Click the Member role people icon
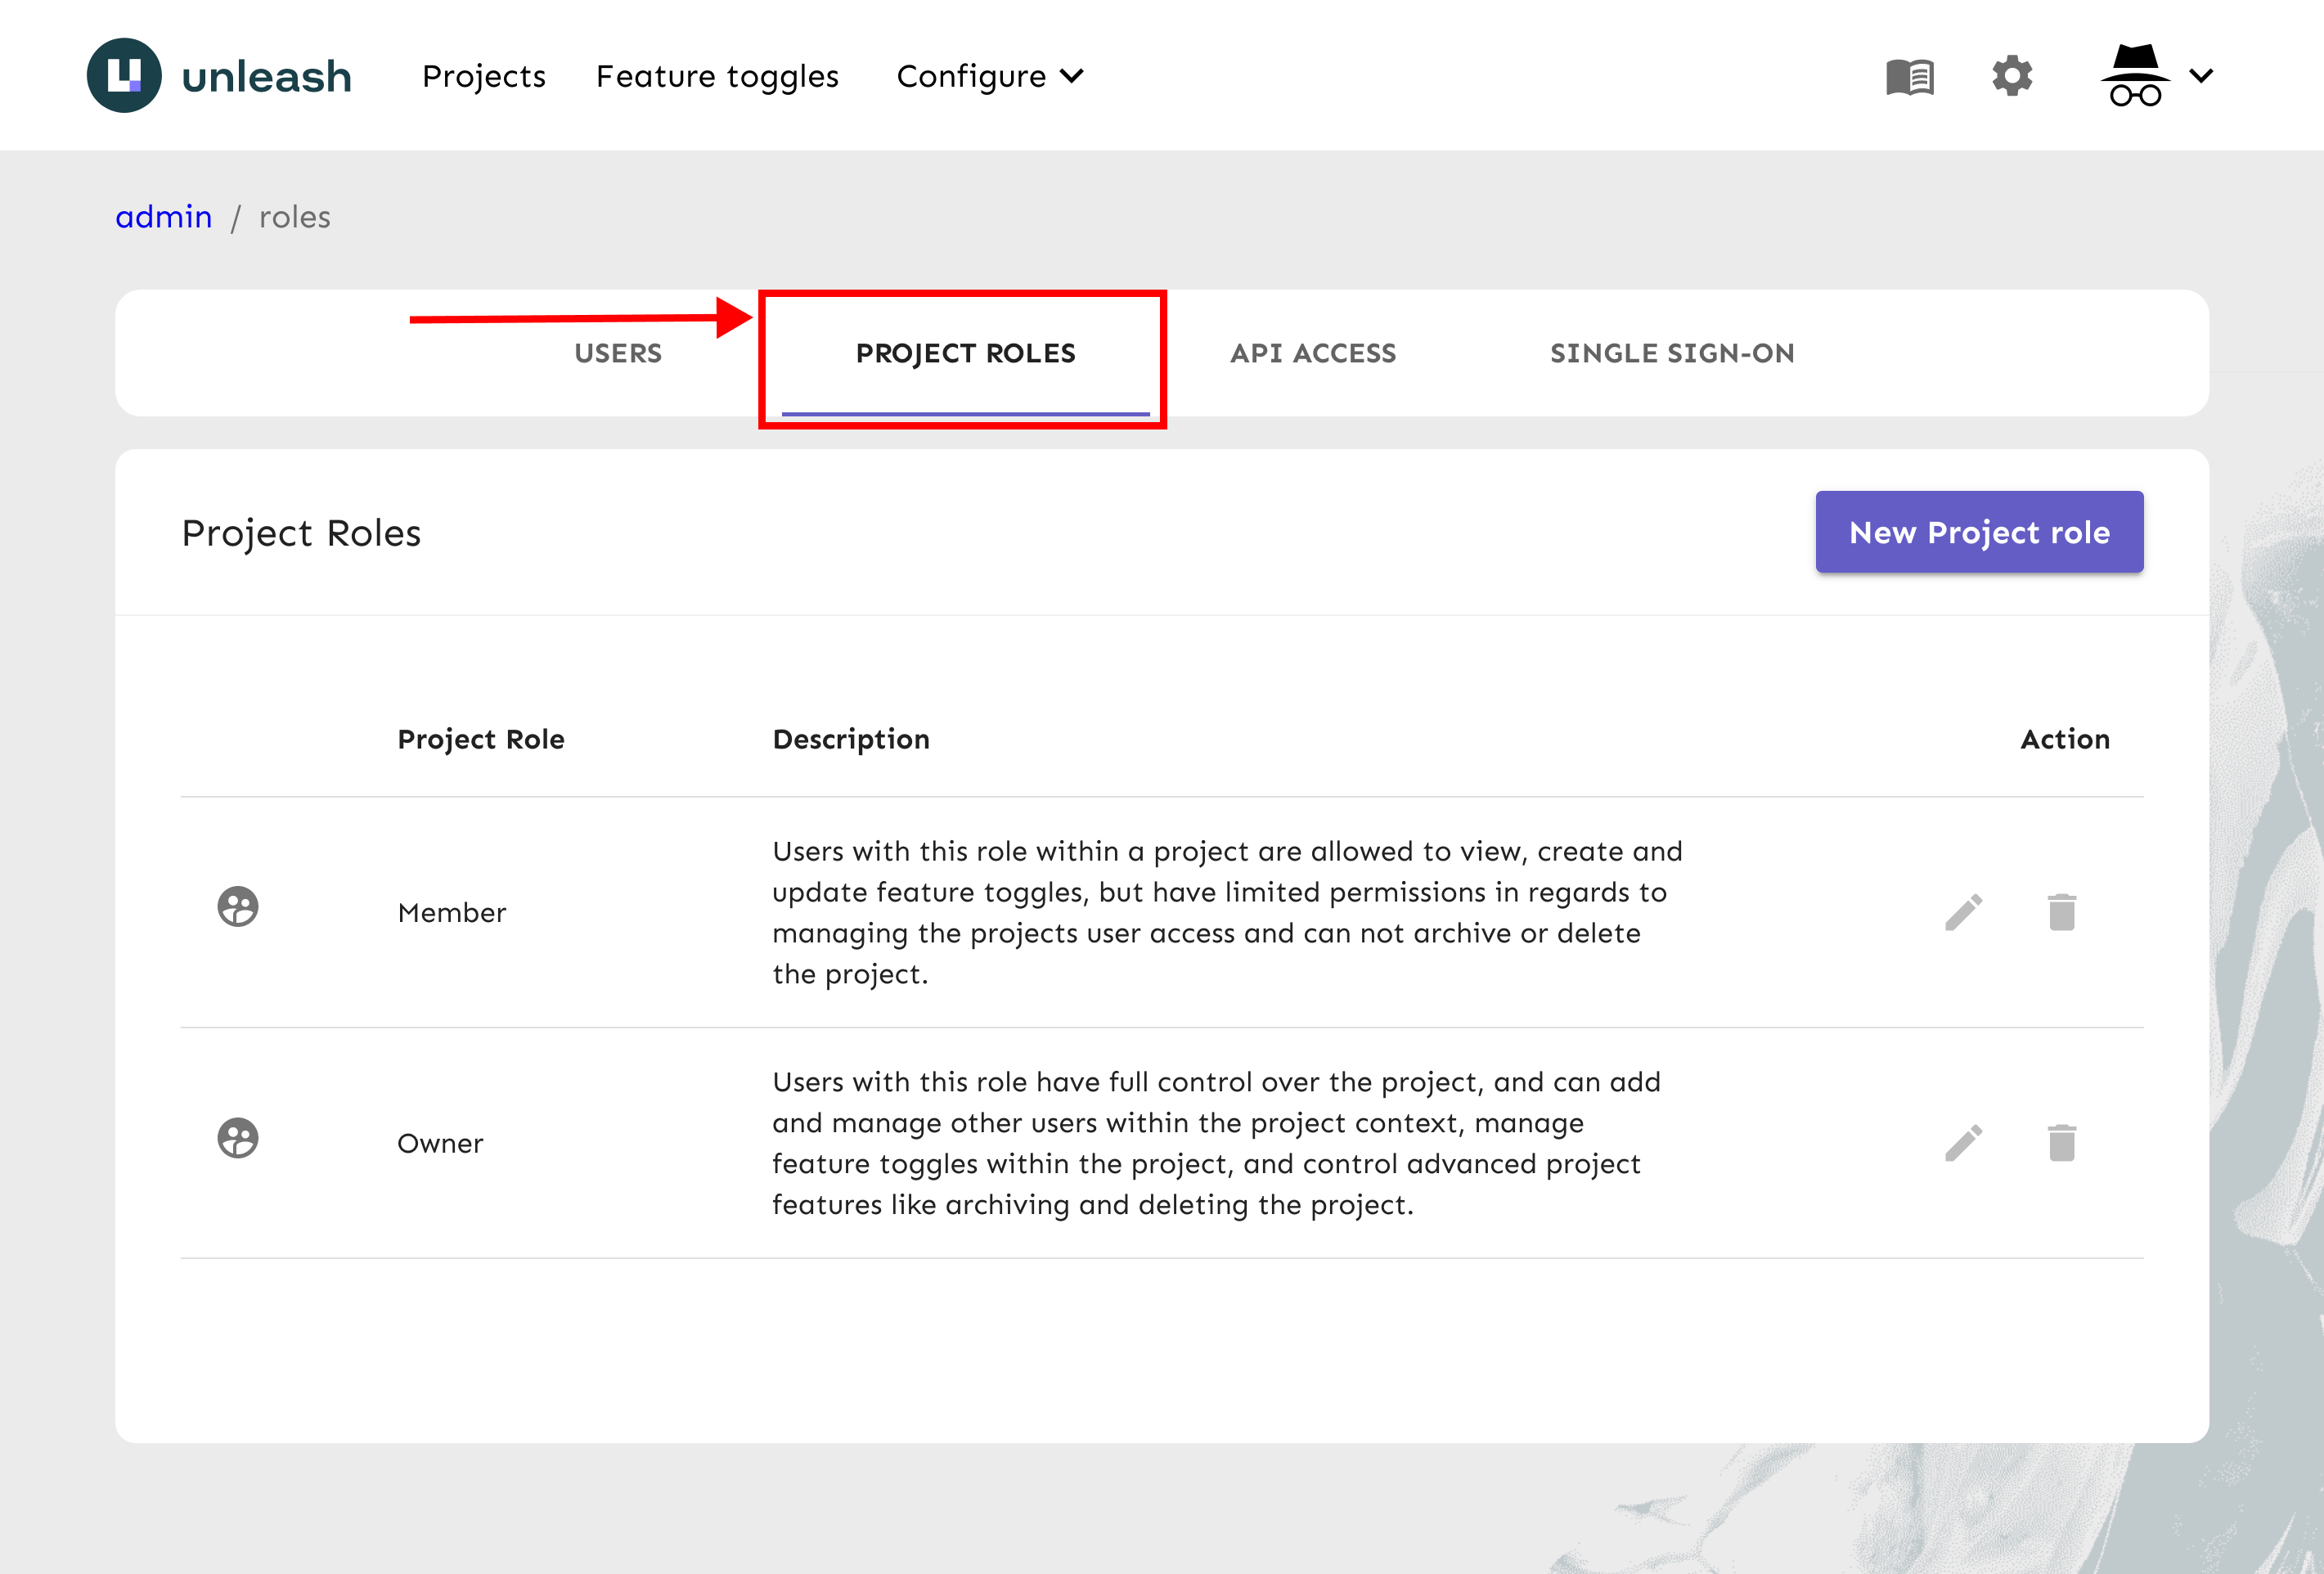Image resolution: width=2324 pixels, height=1574 pixels. point(238,907)
